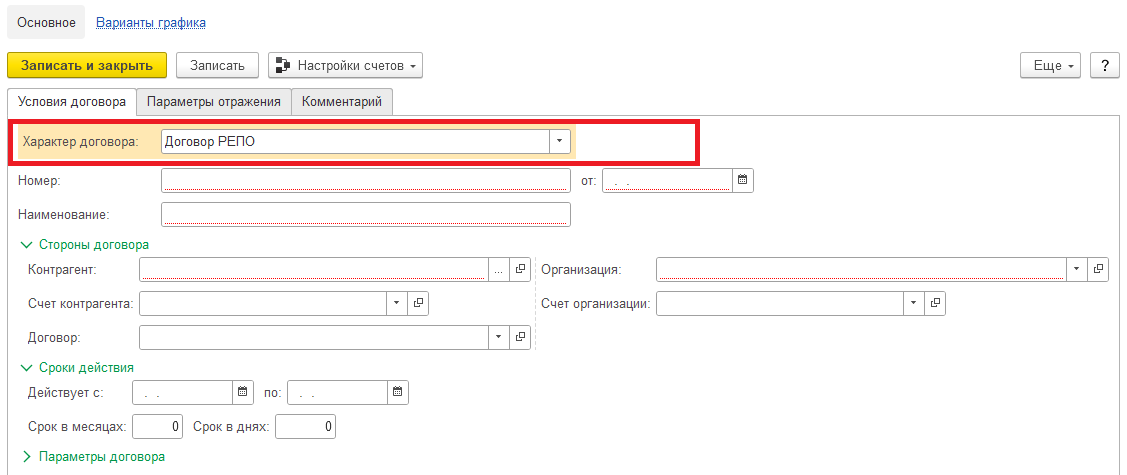1127x475 pixels.
Task: Click the help question mark button
Action: pyautogui.click(x=1104, y=66)
